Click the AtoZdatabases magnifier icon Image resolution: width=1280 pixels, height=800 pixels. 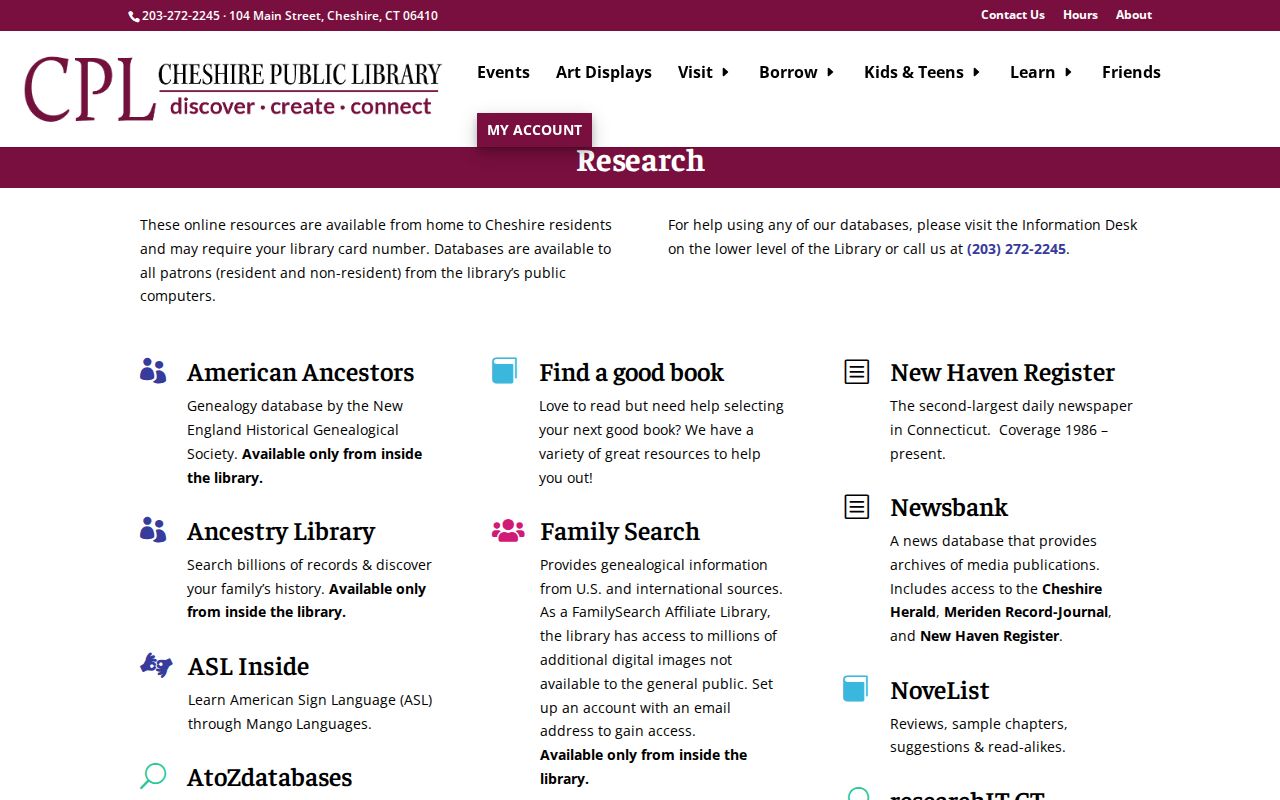coord(153,776)
